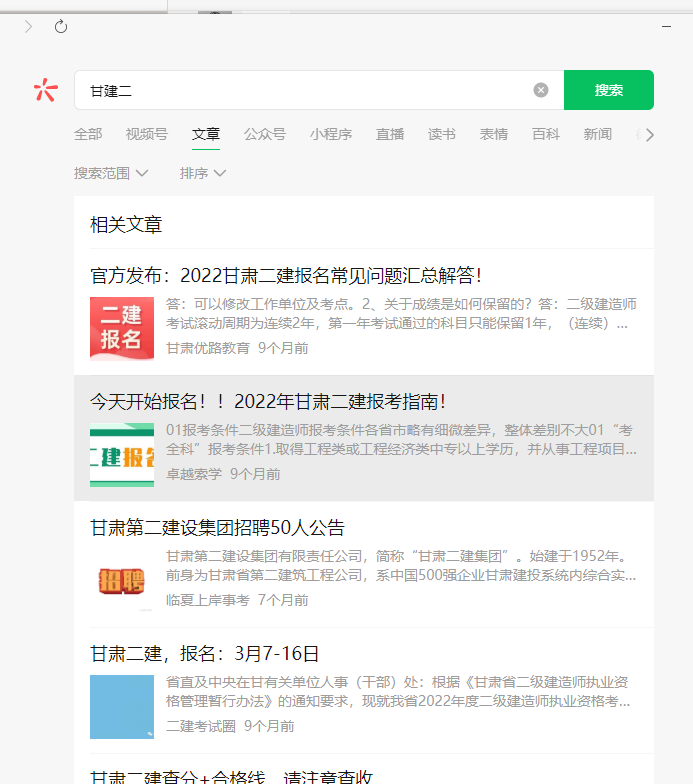Switch to the 全部 tab

point(88,134)
